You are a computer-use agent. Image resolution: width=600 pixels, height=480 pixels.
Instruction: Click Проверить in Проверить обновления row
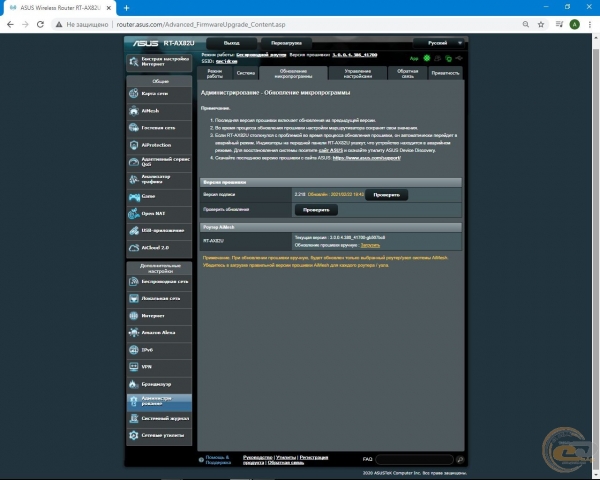pyautogui.click(x=316, y=210)
